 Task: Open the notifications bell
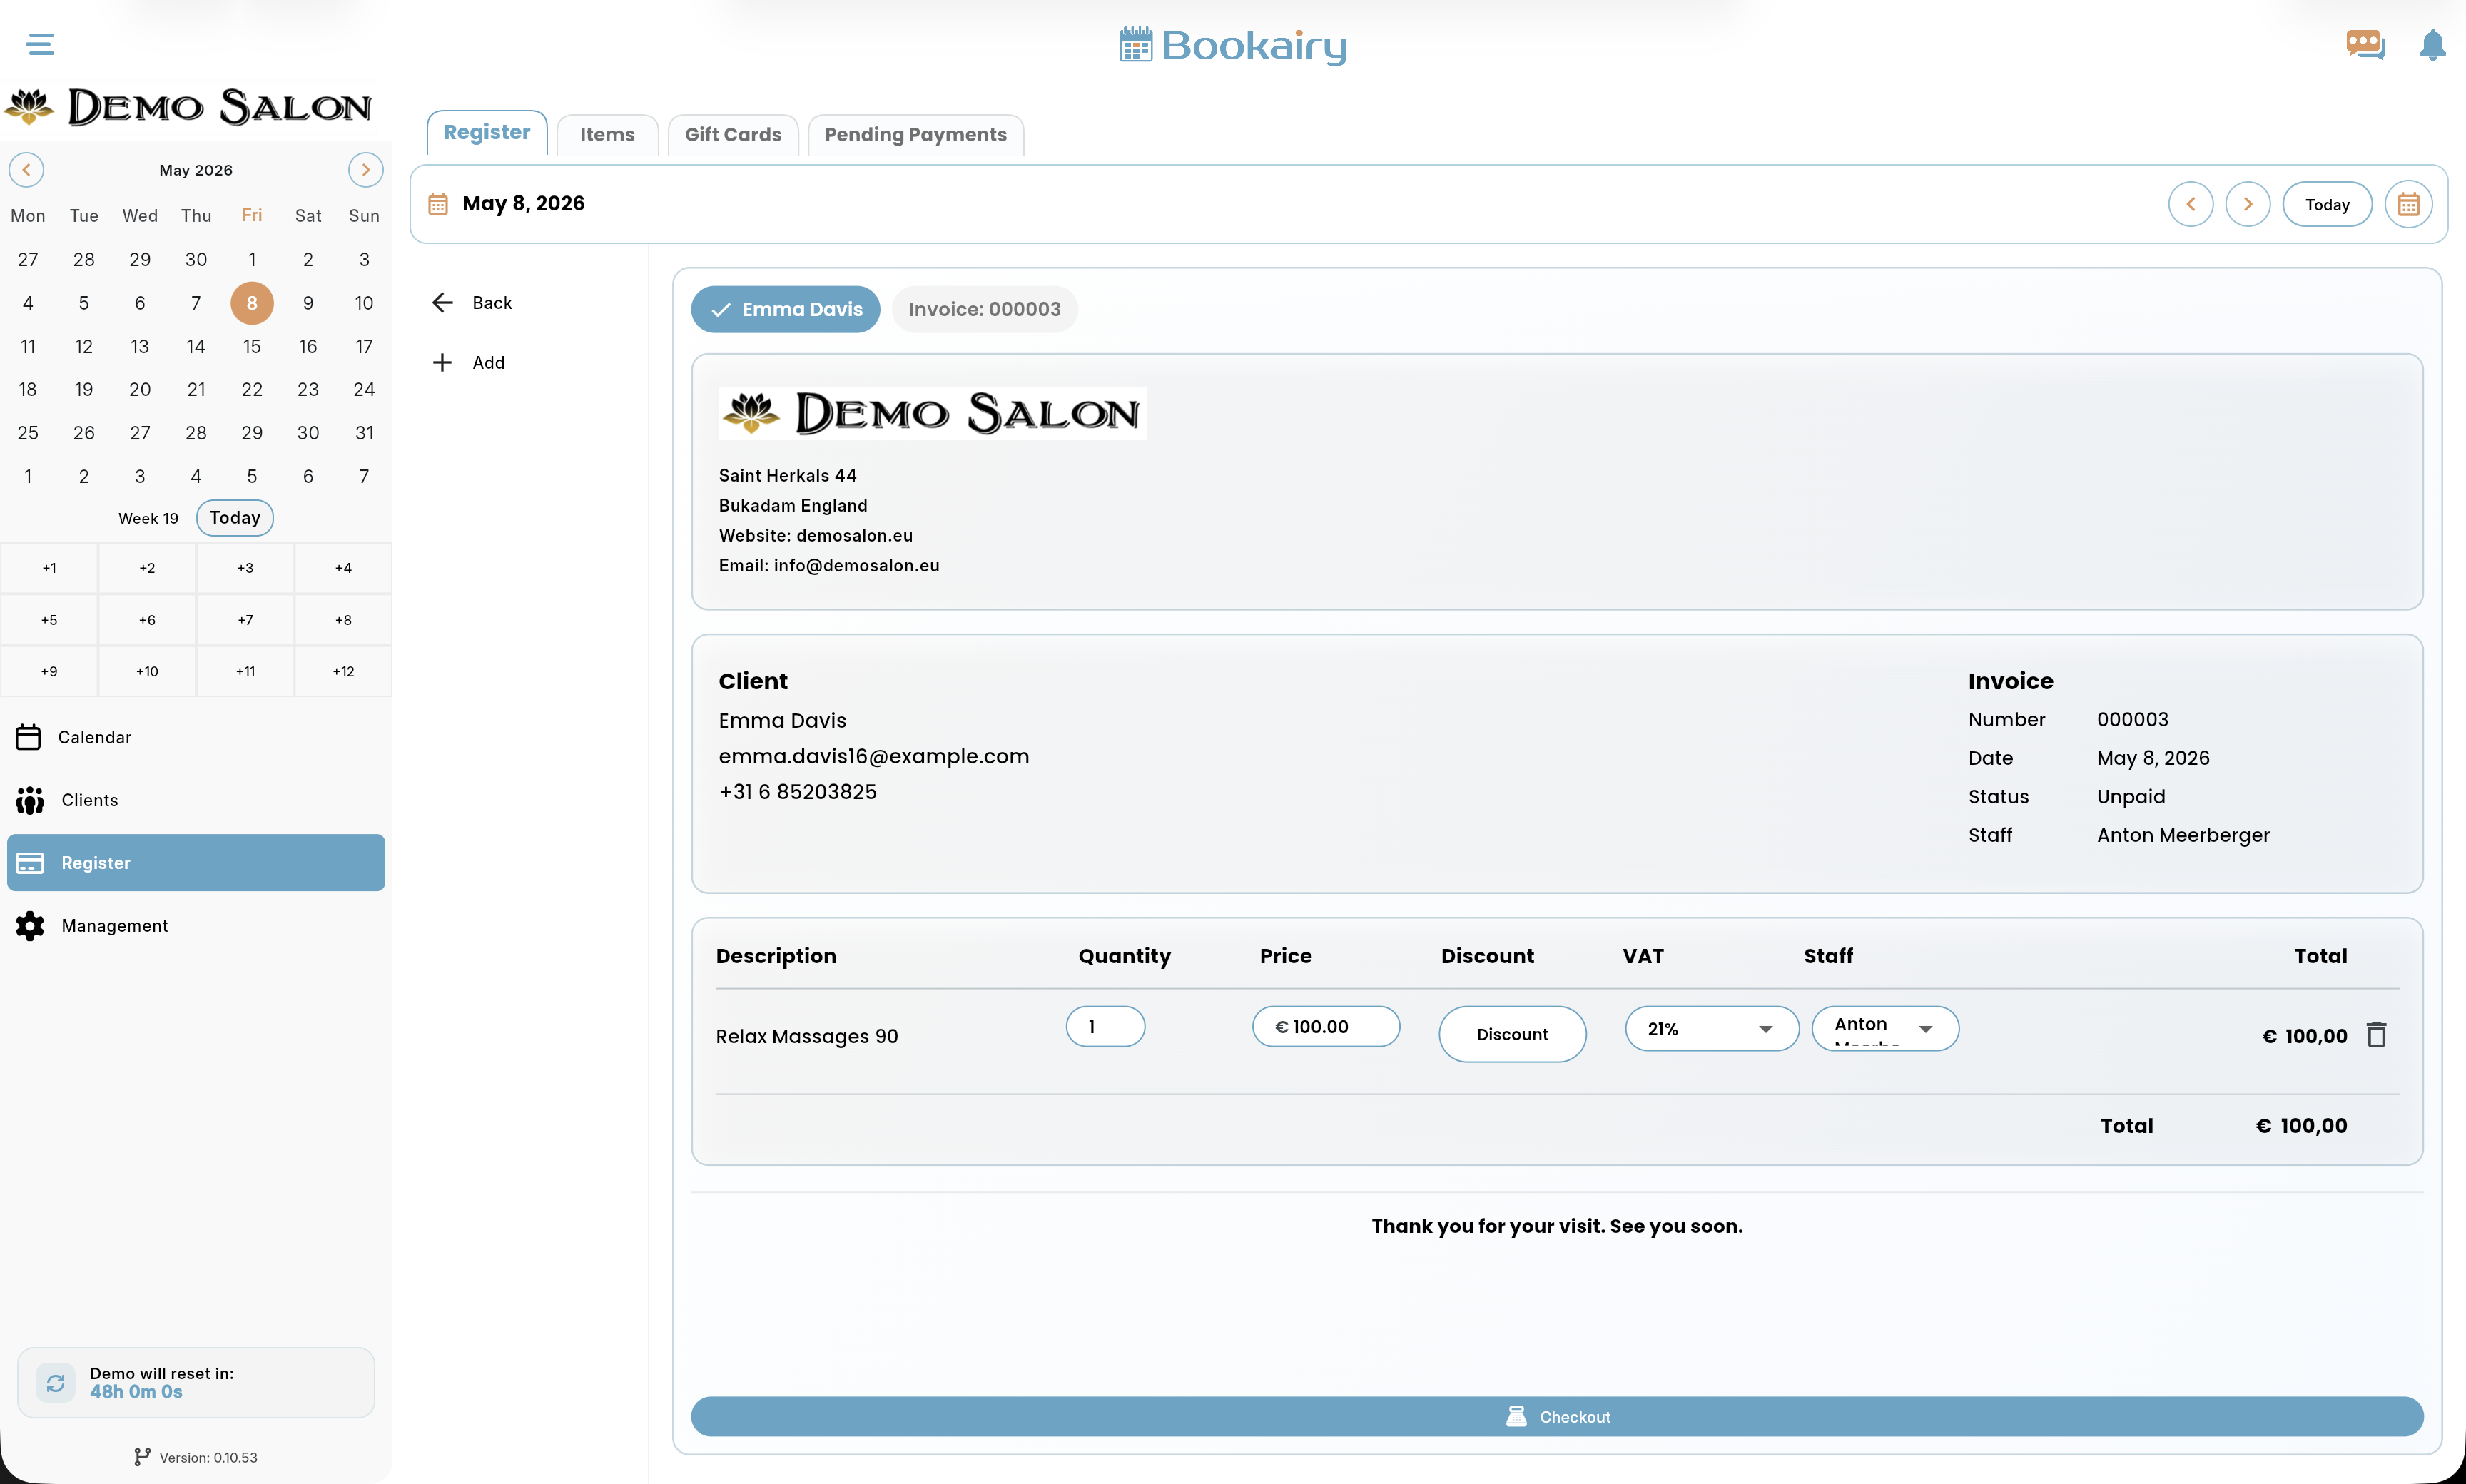pyautogui.click(x=2432, y=45)
